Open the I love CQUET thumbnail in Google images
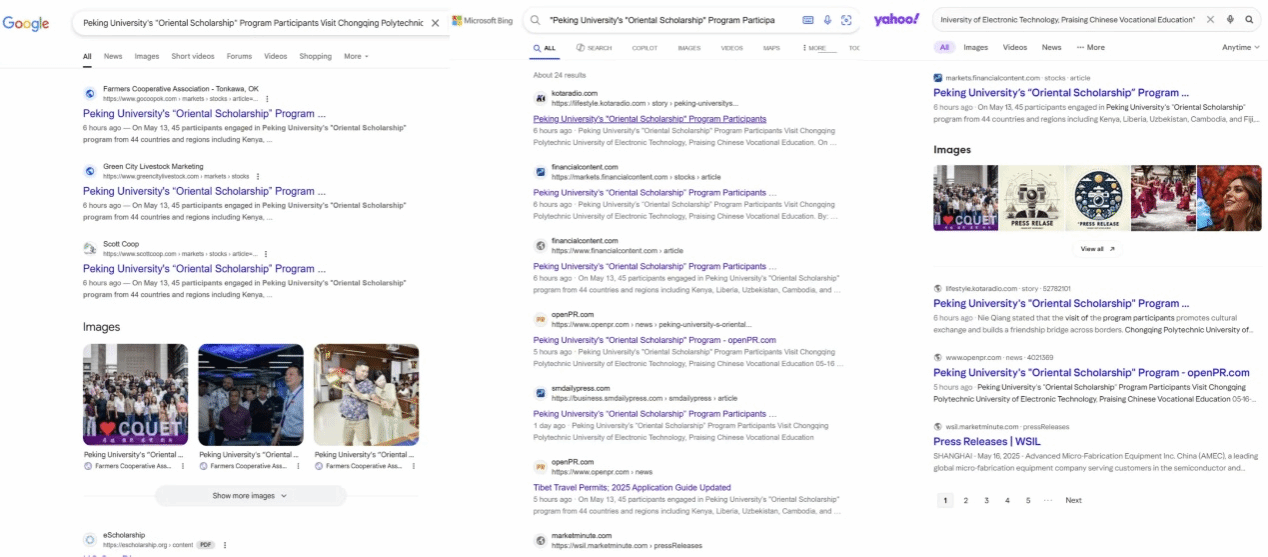 (135, 394)
